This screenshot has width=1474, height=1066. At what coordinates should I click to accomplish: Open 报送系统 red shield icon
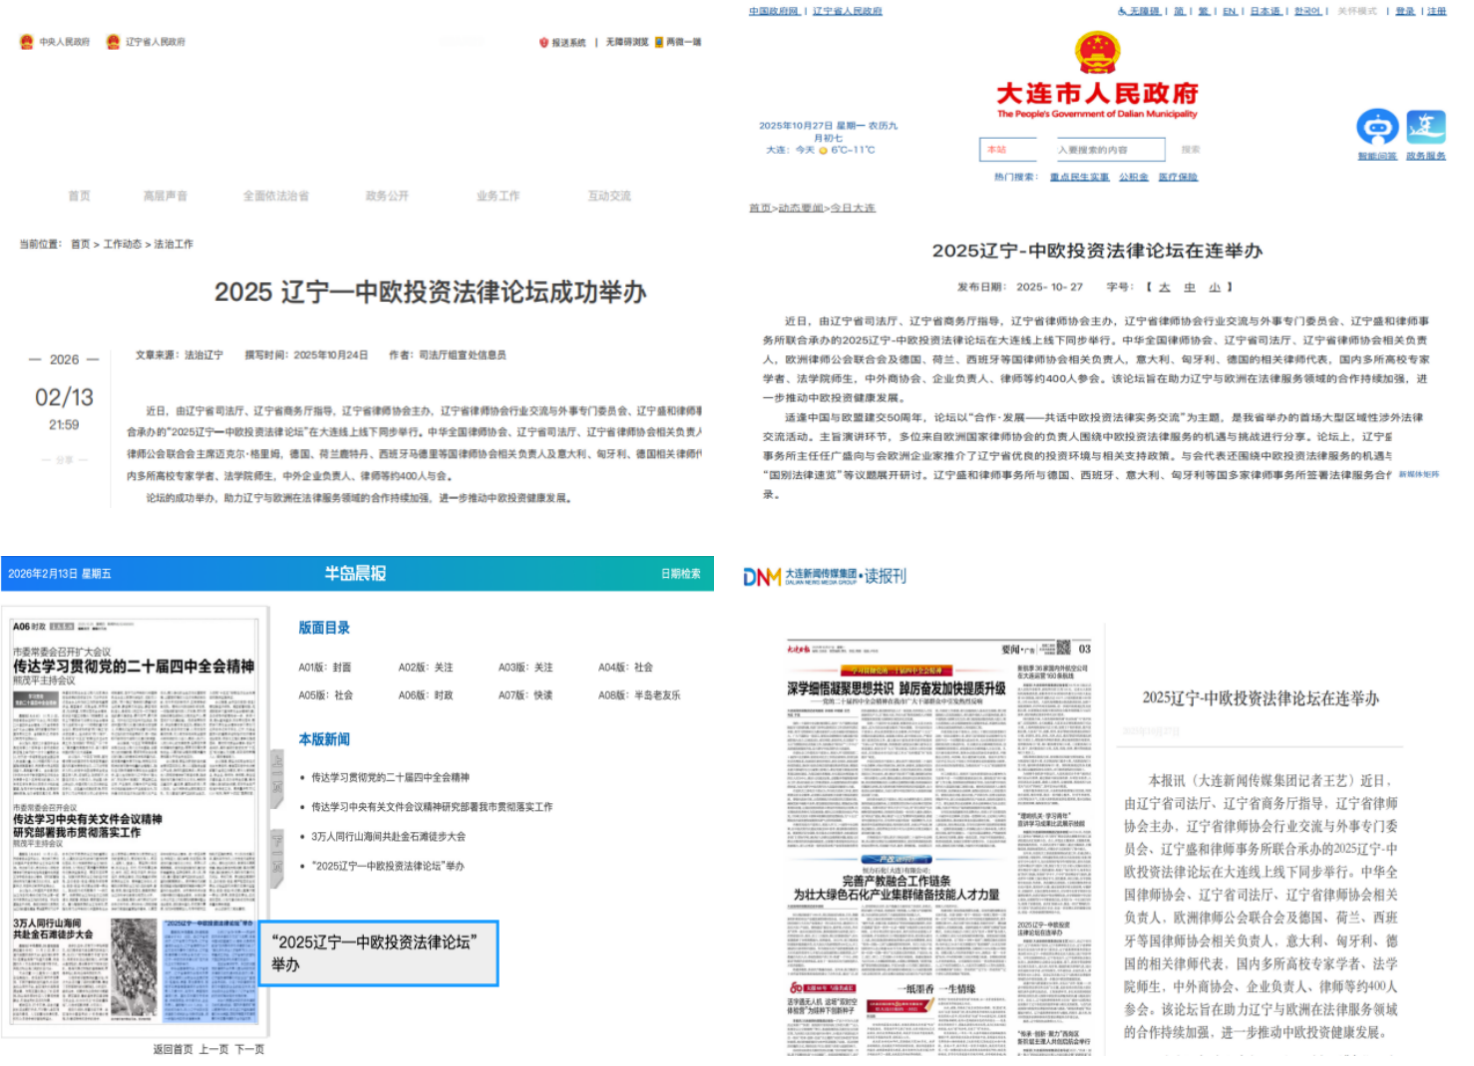tap(544, 42)
